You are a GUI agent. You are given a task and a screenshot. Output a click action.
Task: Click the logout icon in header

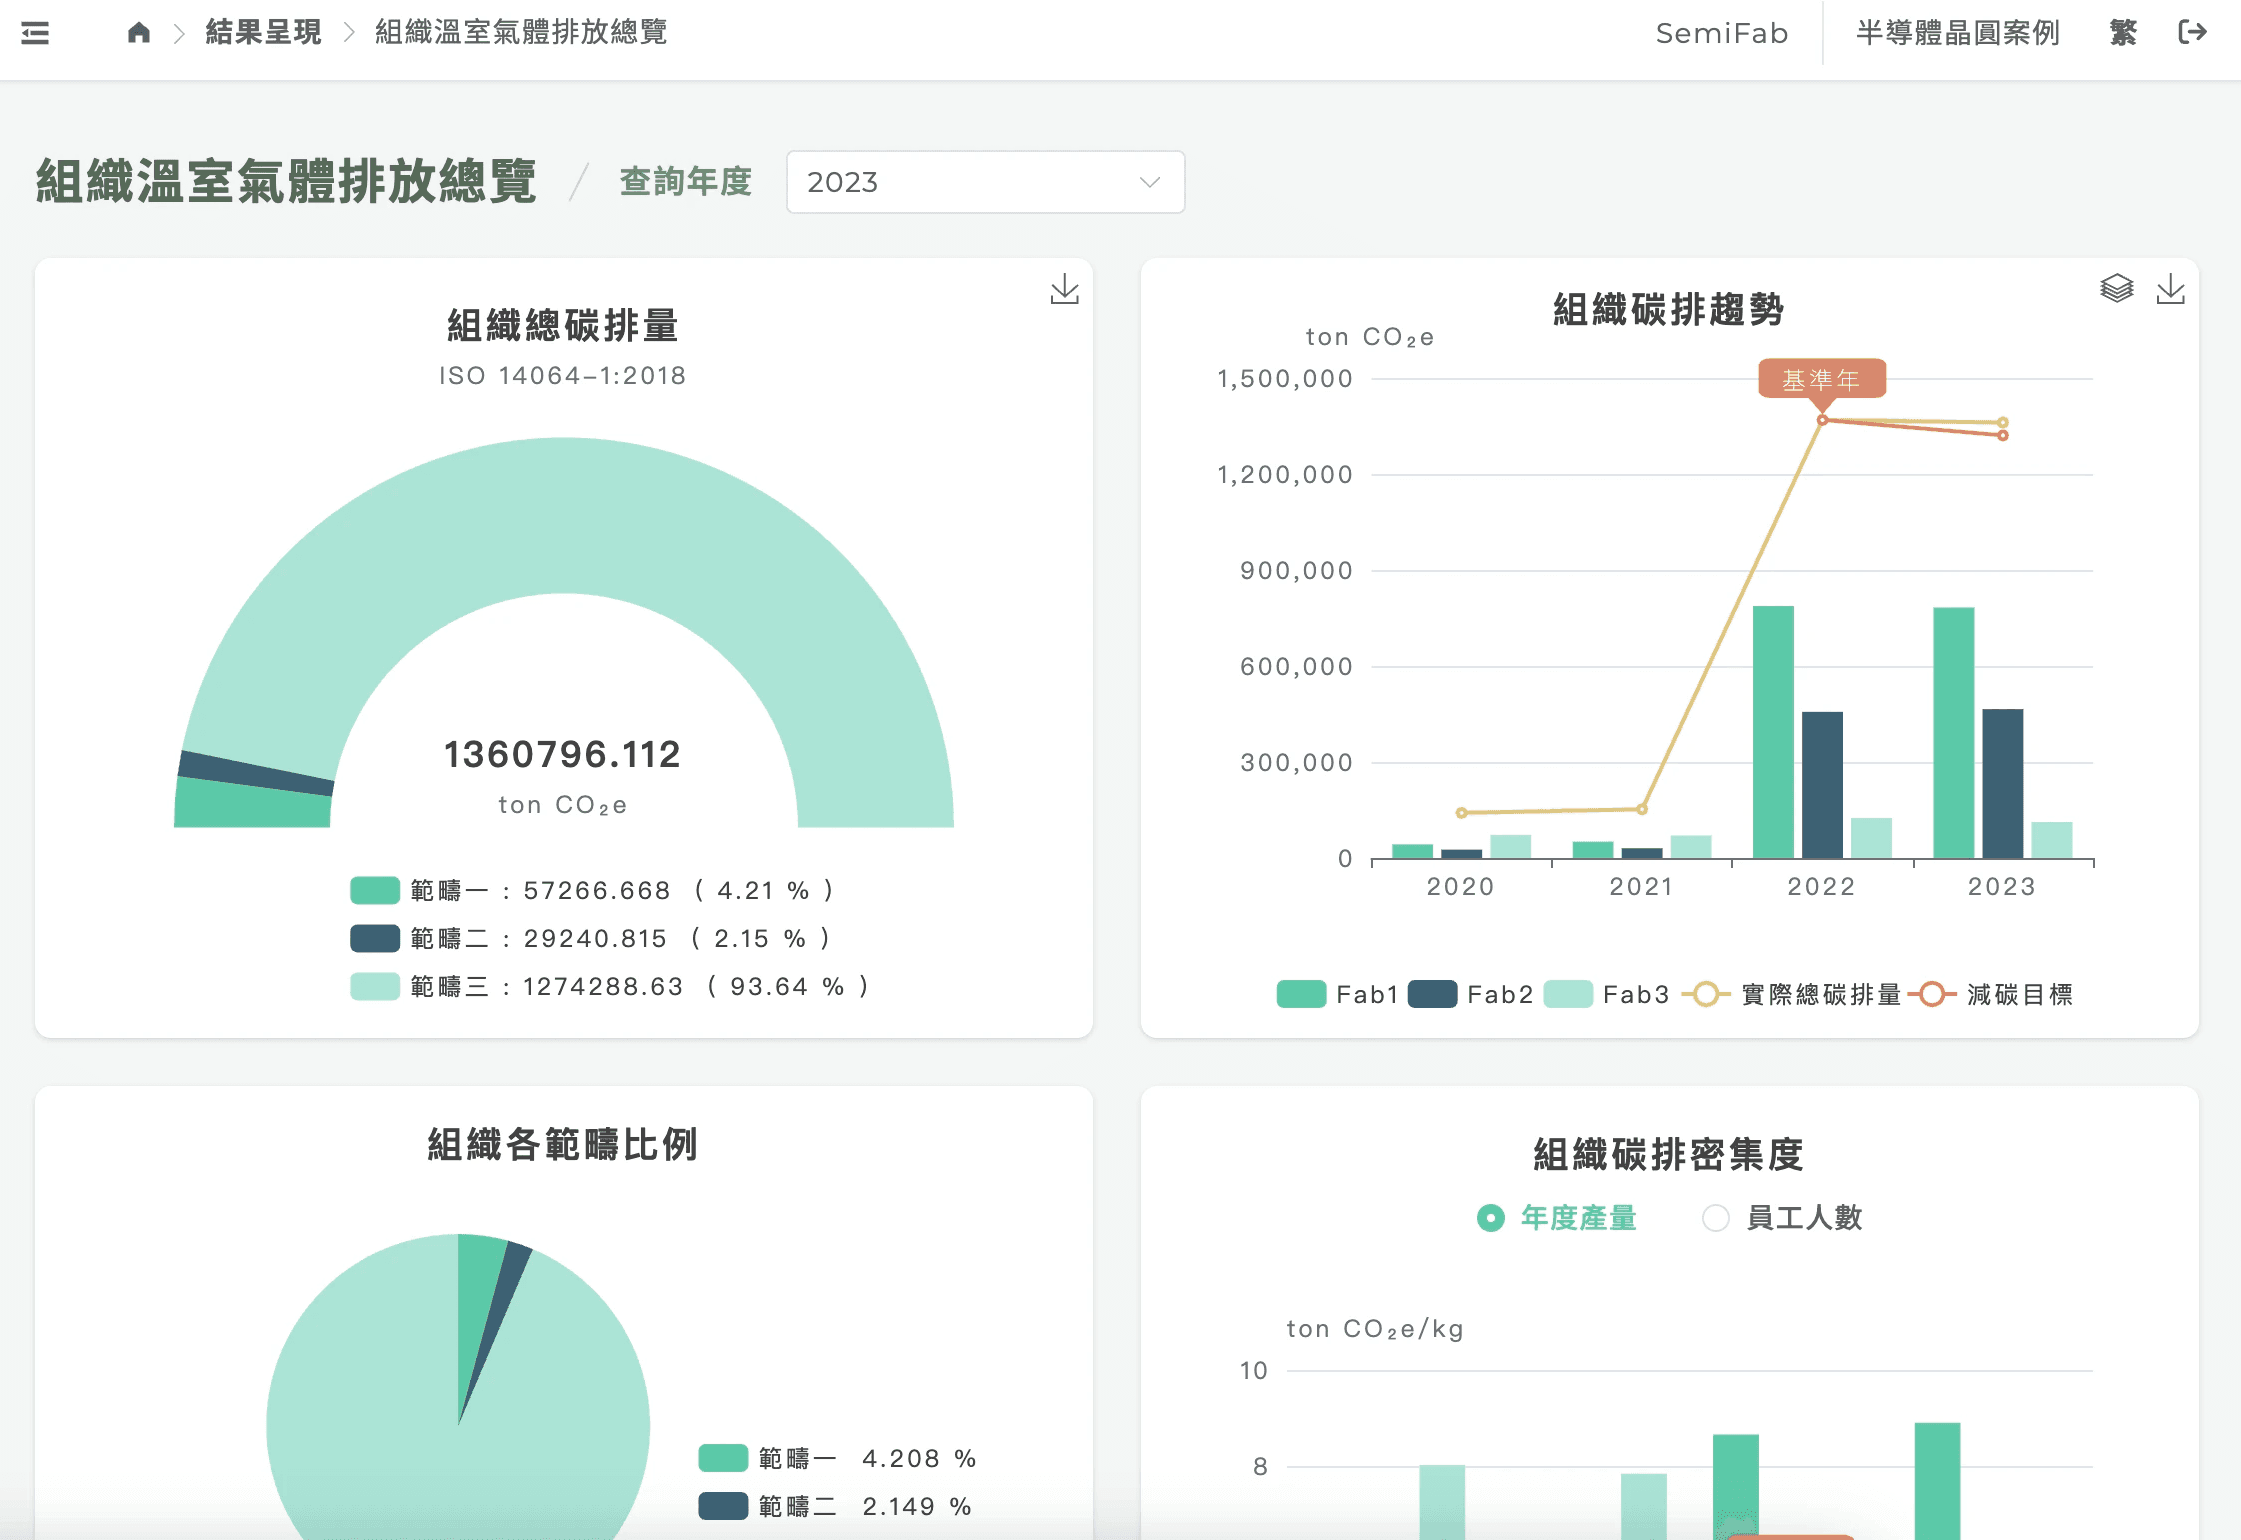[x=2192, y=33]
